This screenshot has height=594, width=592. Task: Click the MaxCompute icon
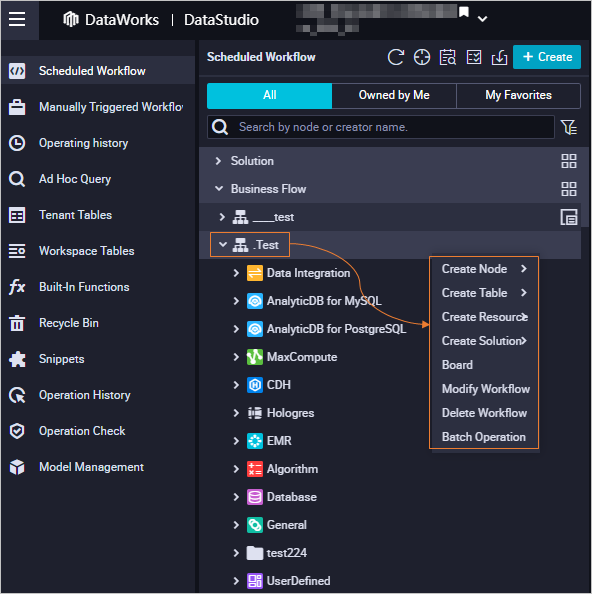[x=255, y=357]
